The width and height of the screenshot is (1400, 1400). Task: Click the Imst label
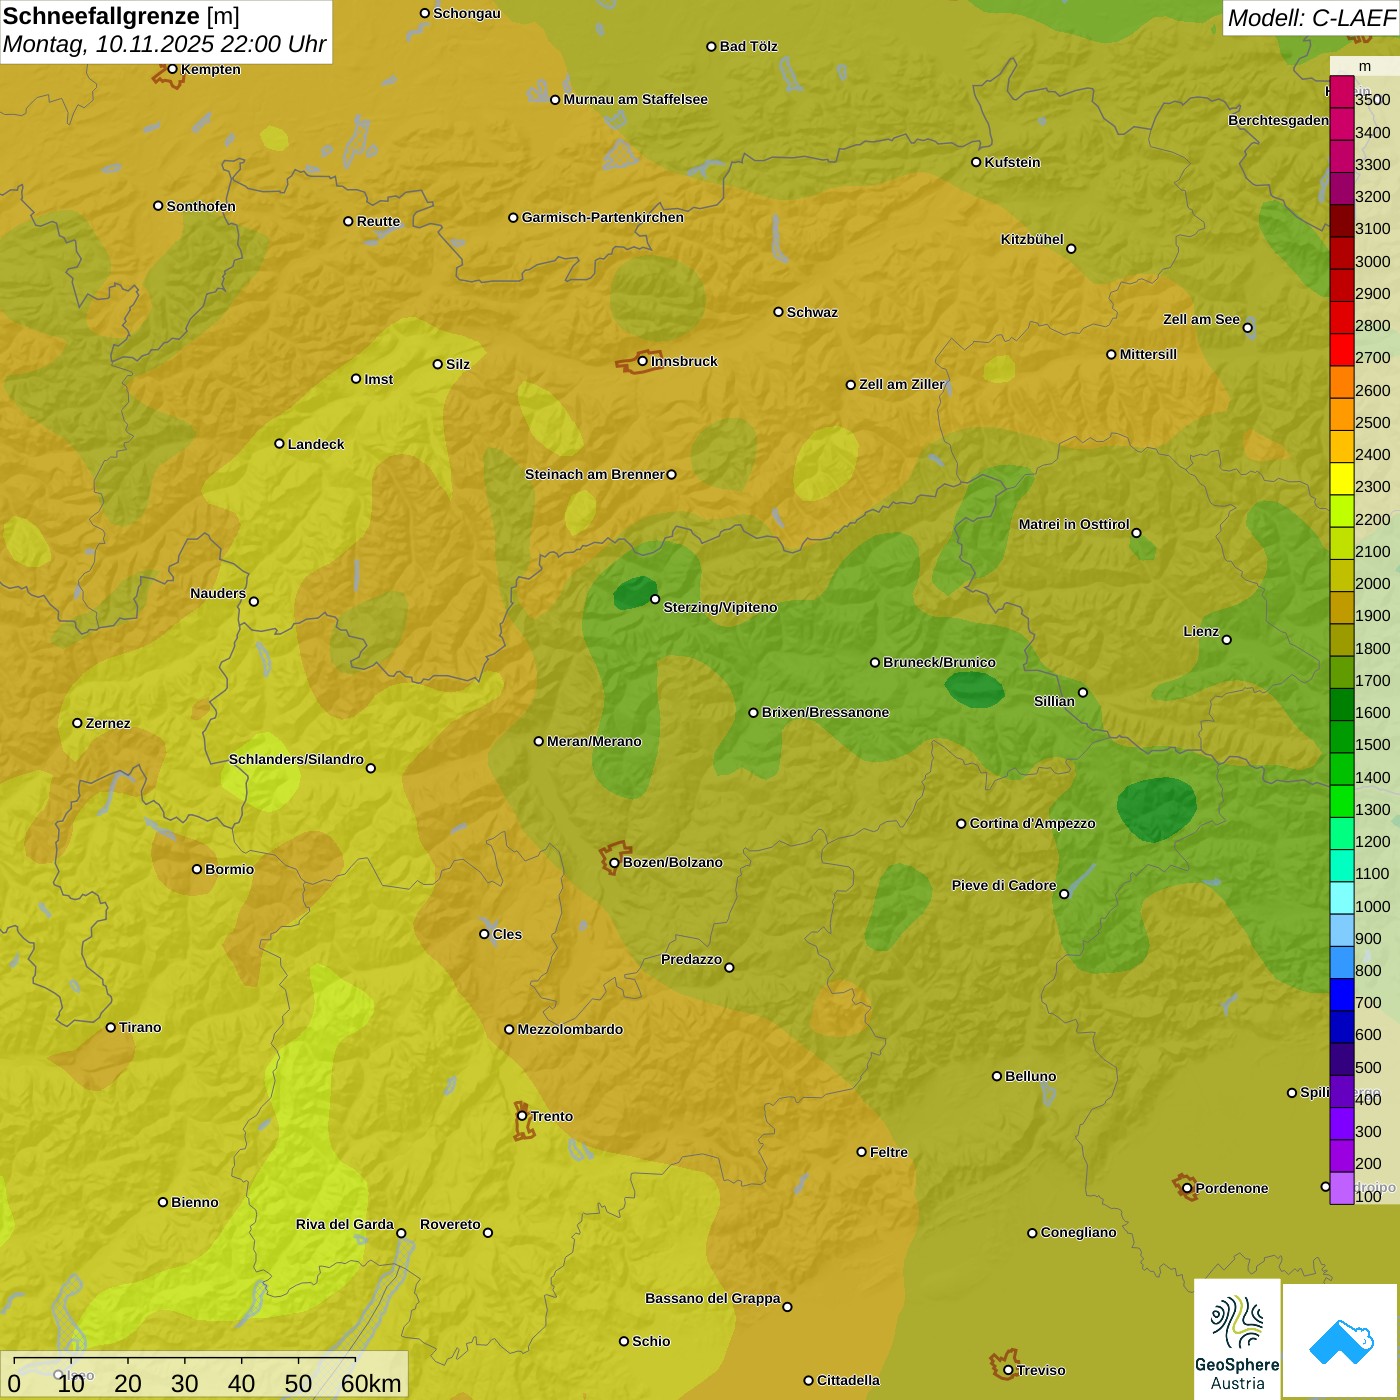click(378, 379)
